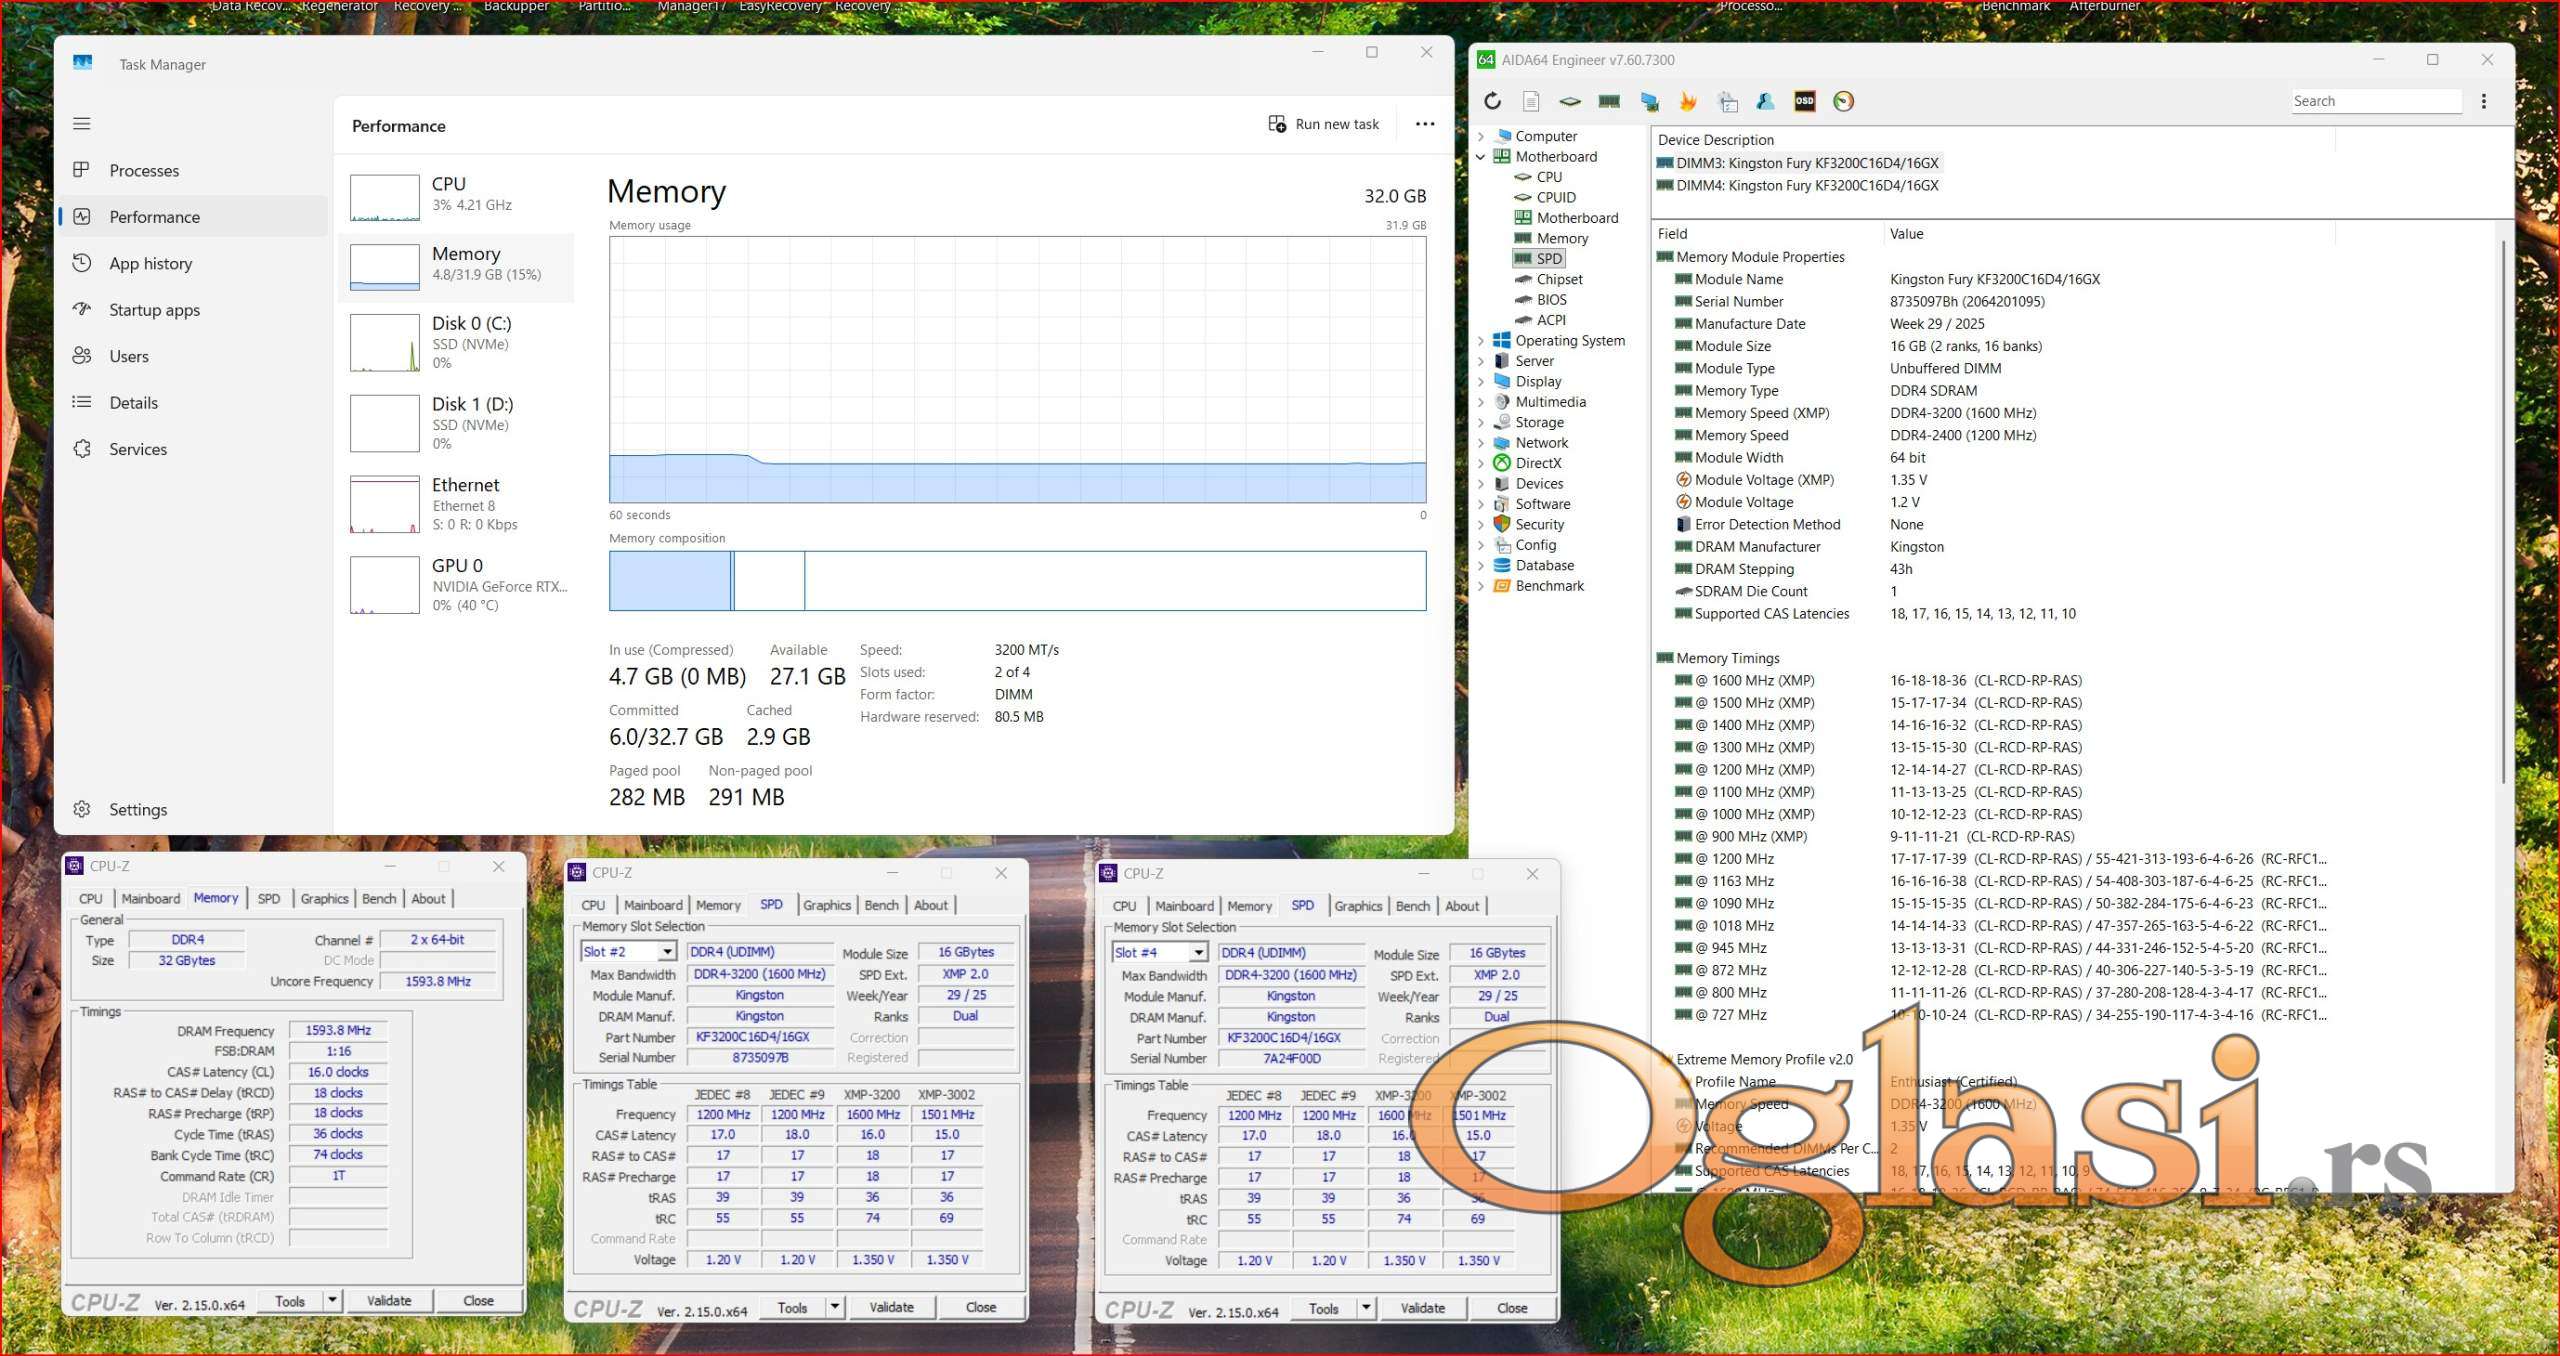Open Tools dropdown arrow in left CPU-Z

[x=332, y=1300]
